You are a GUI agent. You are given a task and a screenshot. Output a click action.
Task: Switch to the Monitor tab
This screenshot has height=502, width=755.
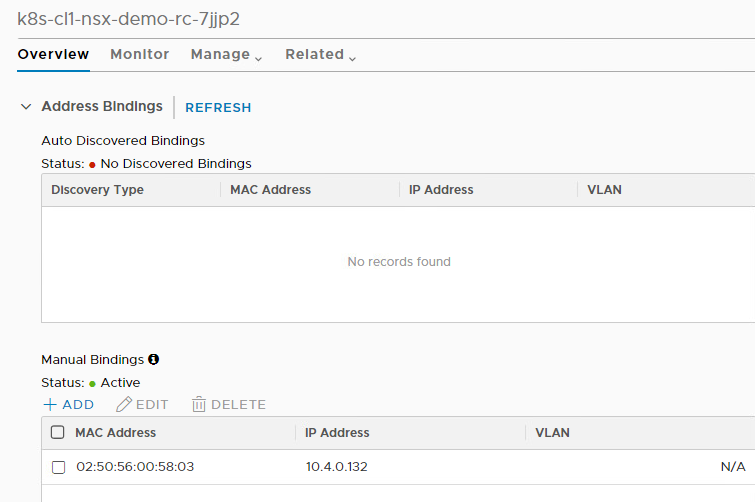click(x=140, y=55)
